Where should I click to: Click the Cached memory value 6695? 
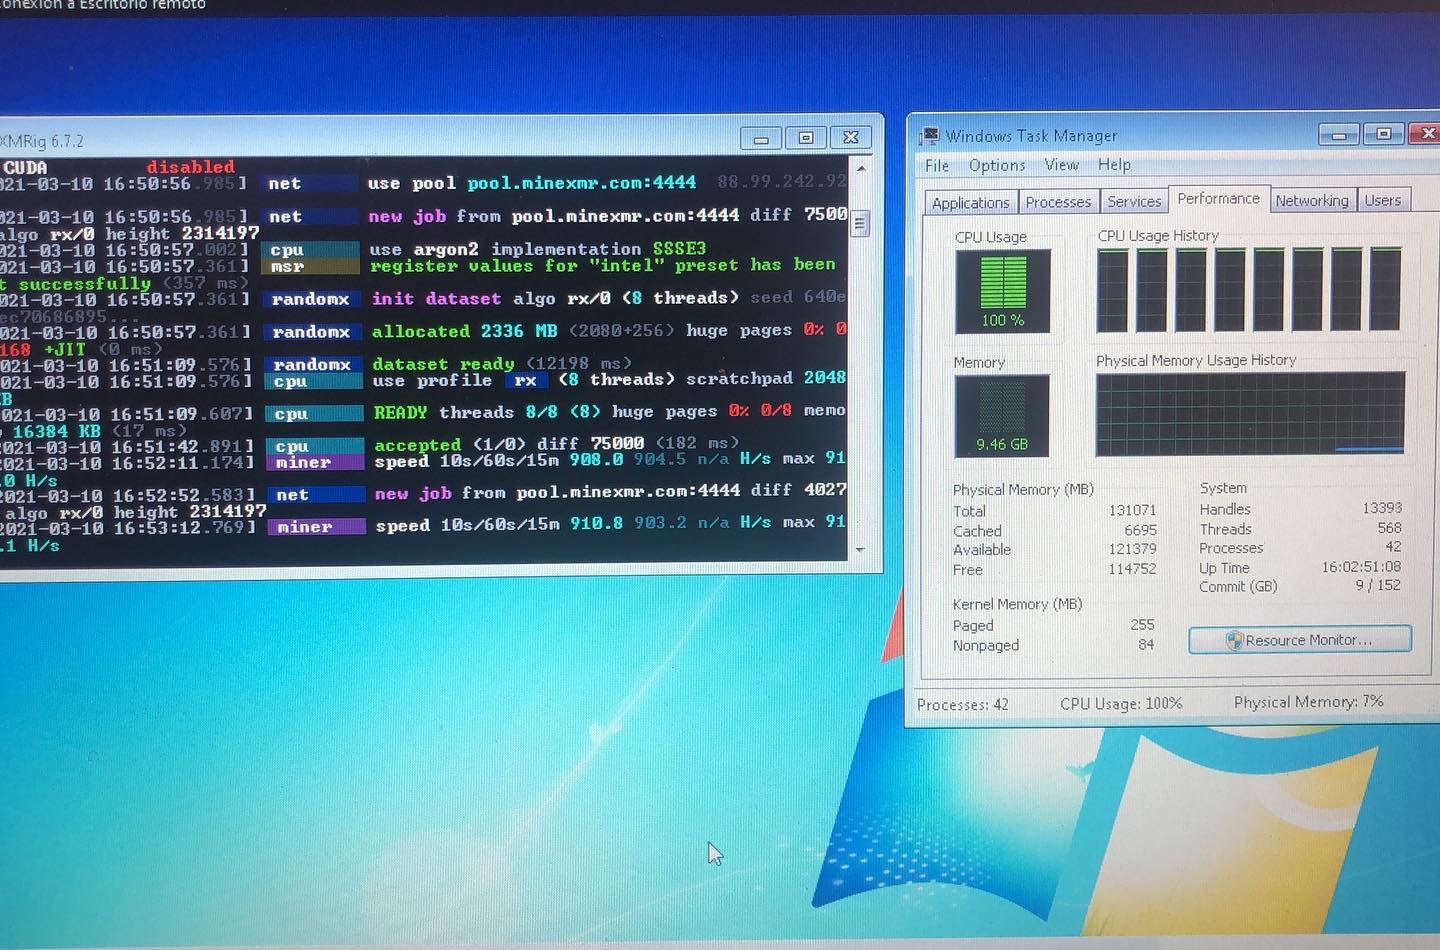pos(1140,530)
